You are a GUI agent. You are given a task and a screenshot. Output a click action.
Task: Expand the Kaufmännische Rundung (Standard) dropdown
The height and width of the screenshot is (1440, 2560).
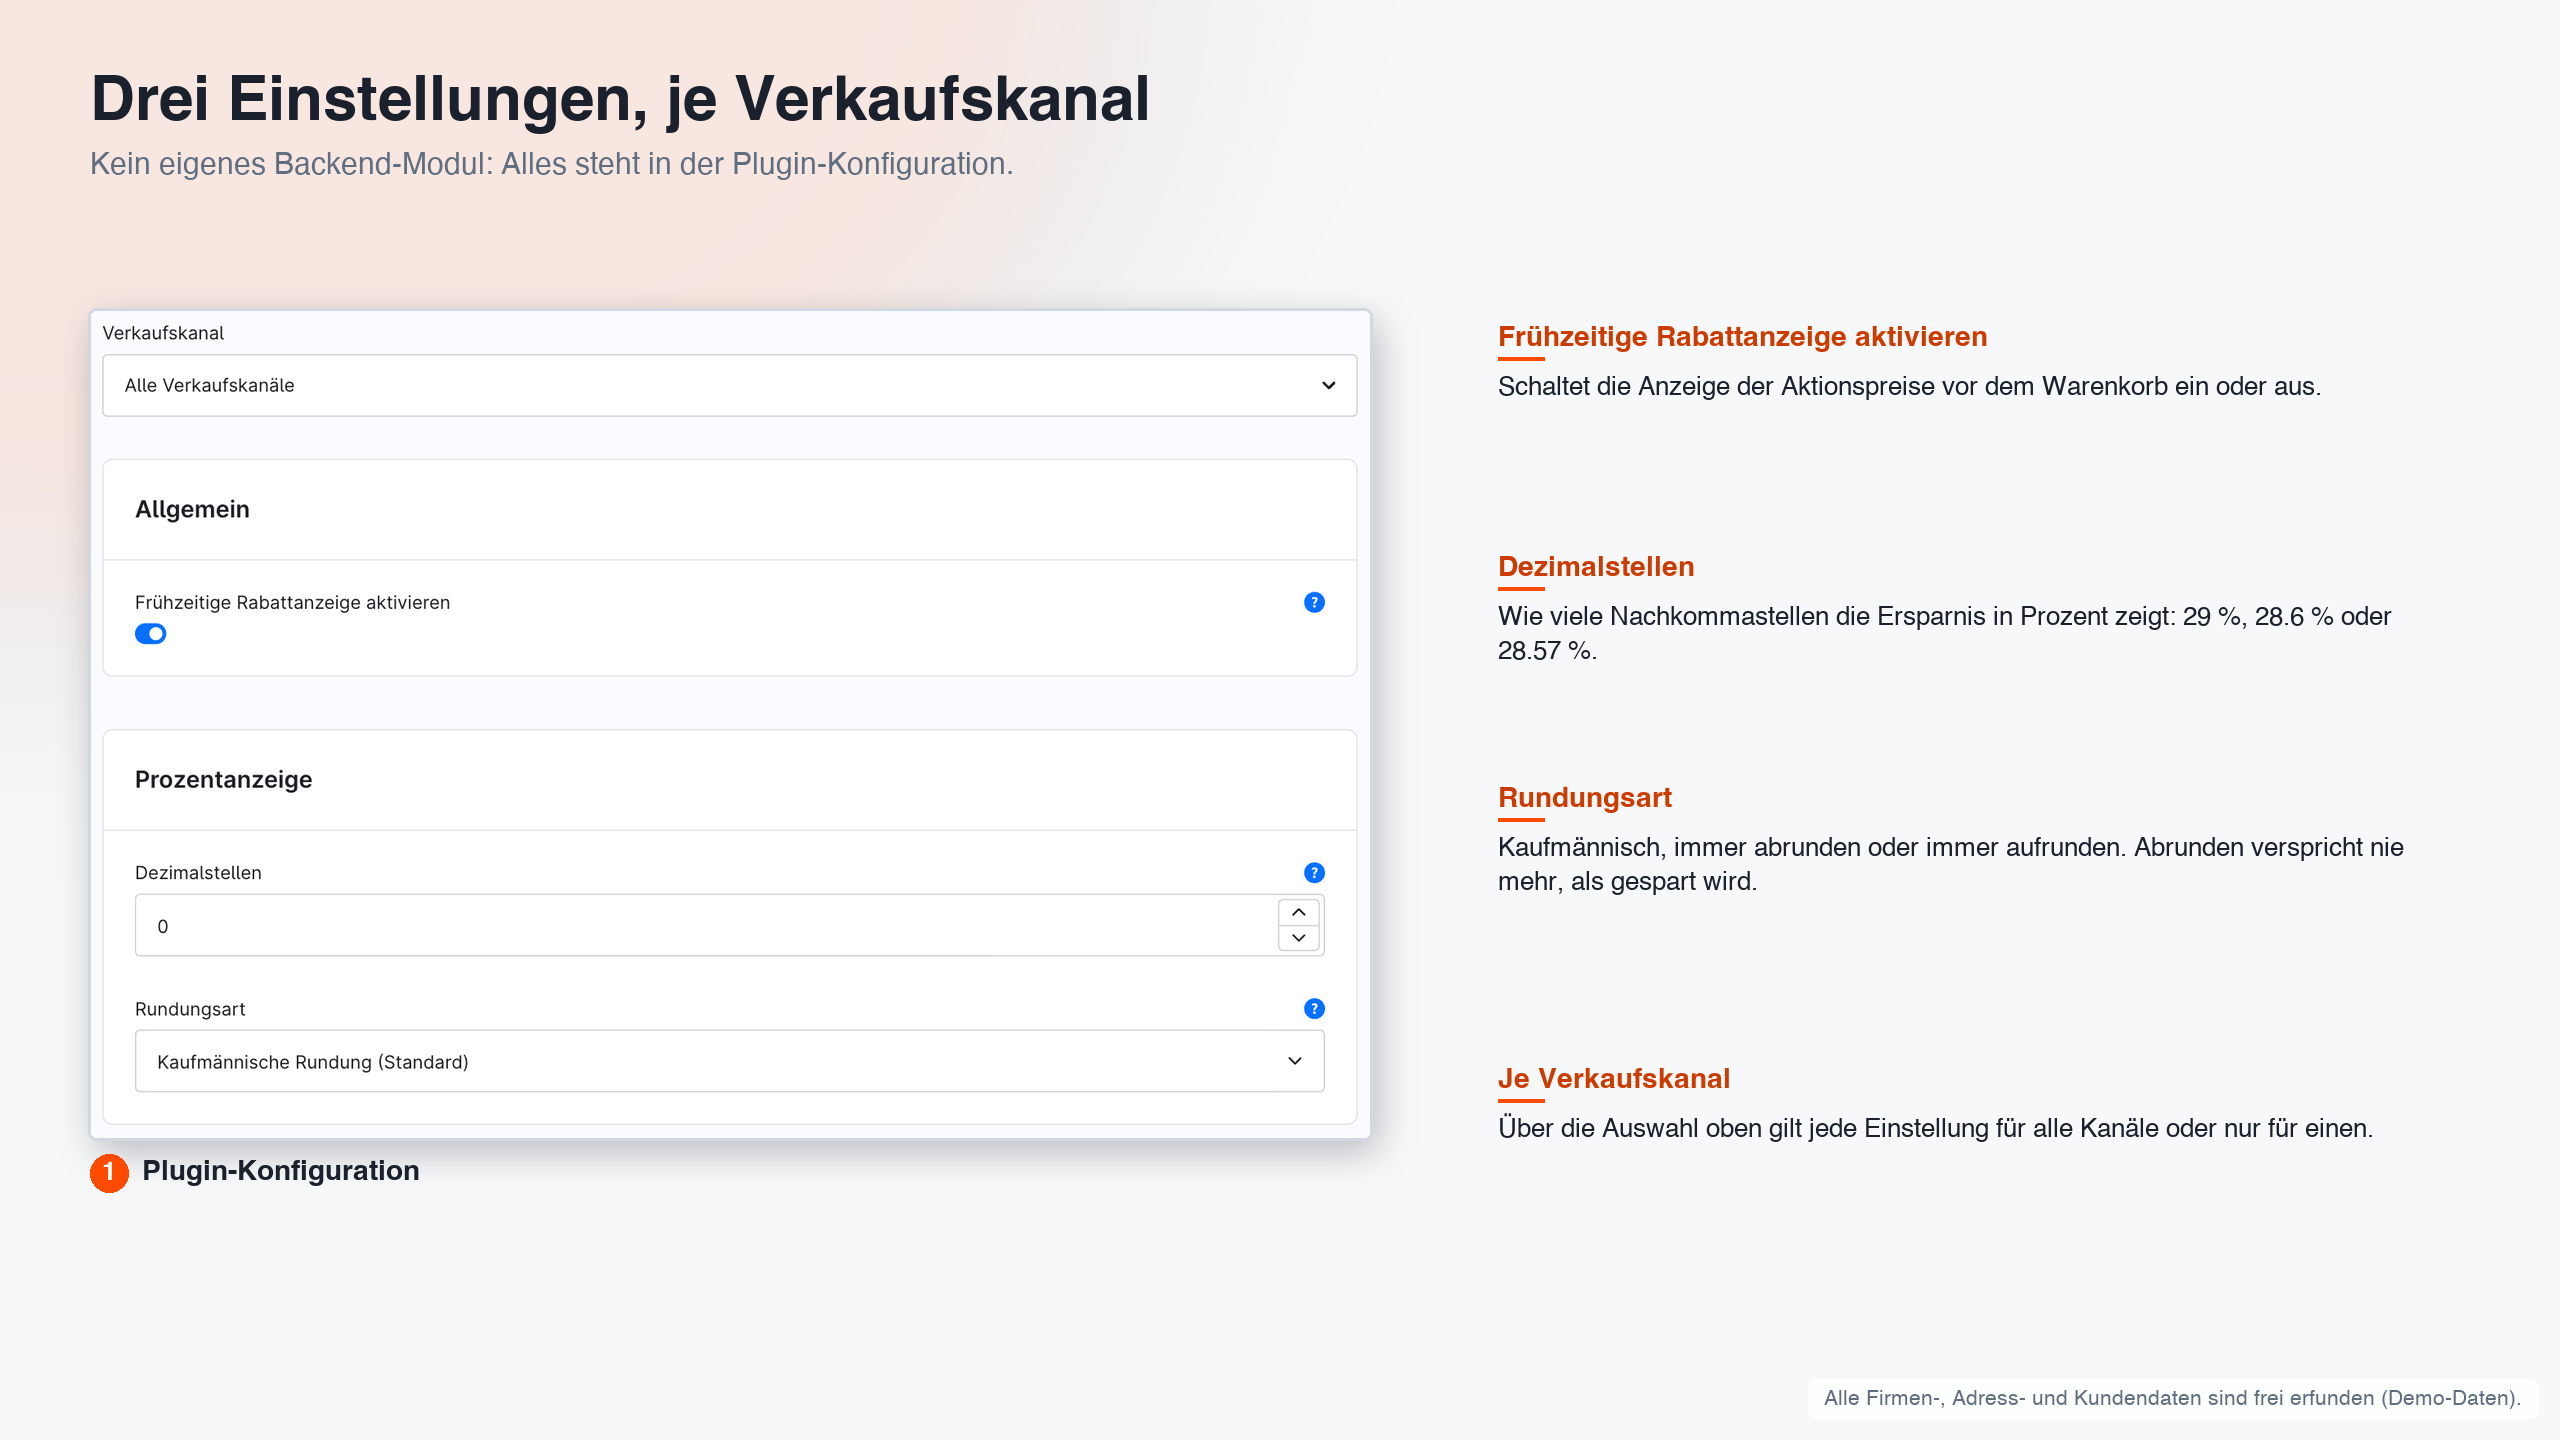pyautogui.click(x=729, y=1061)
